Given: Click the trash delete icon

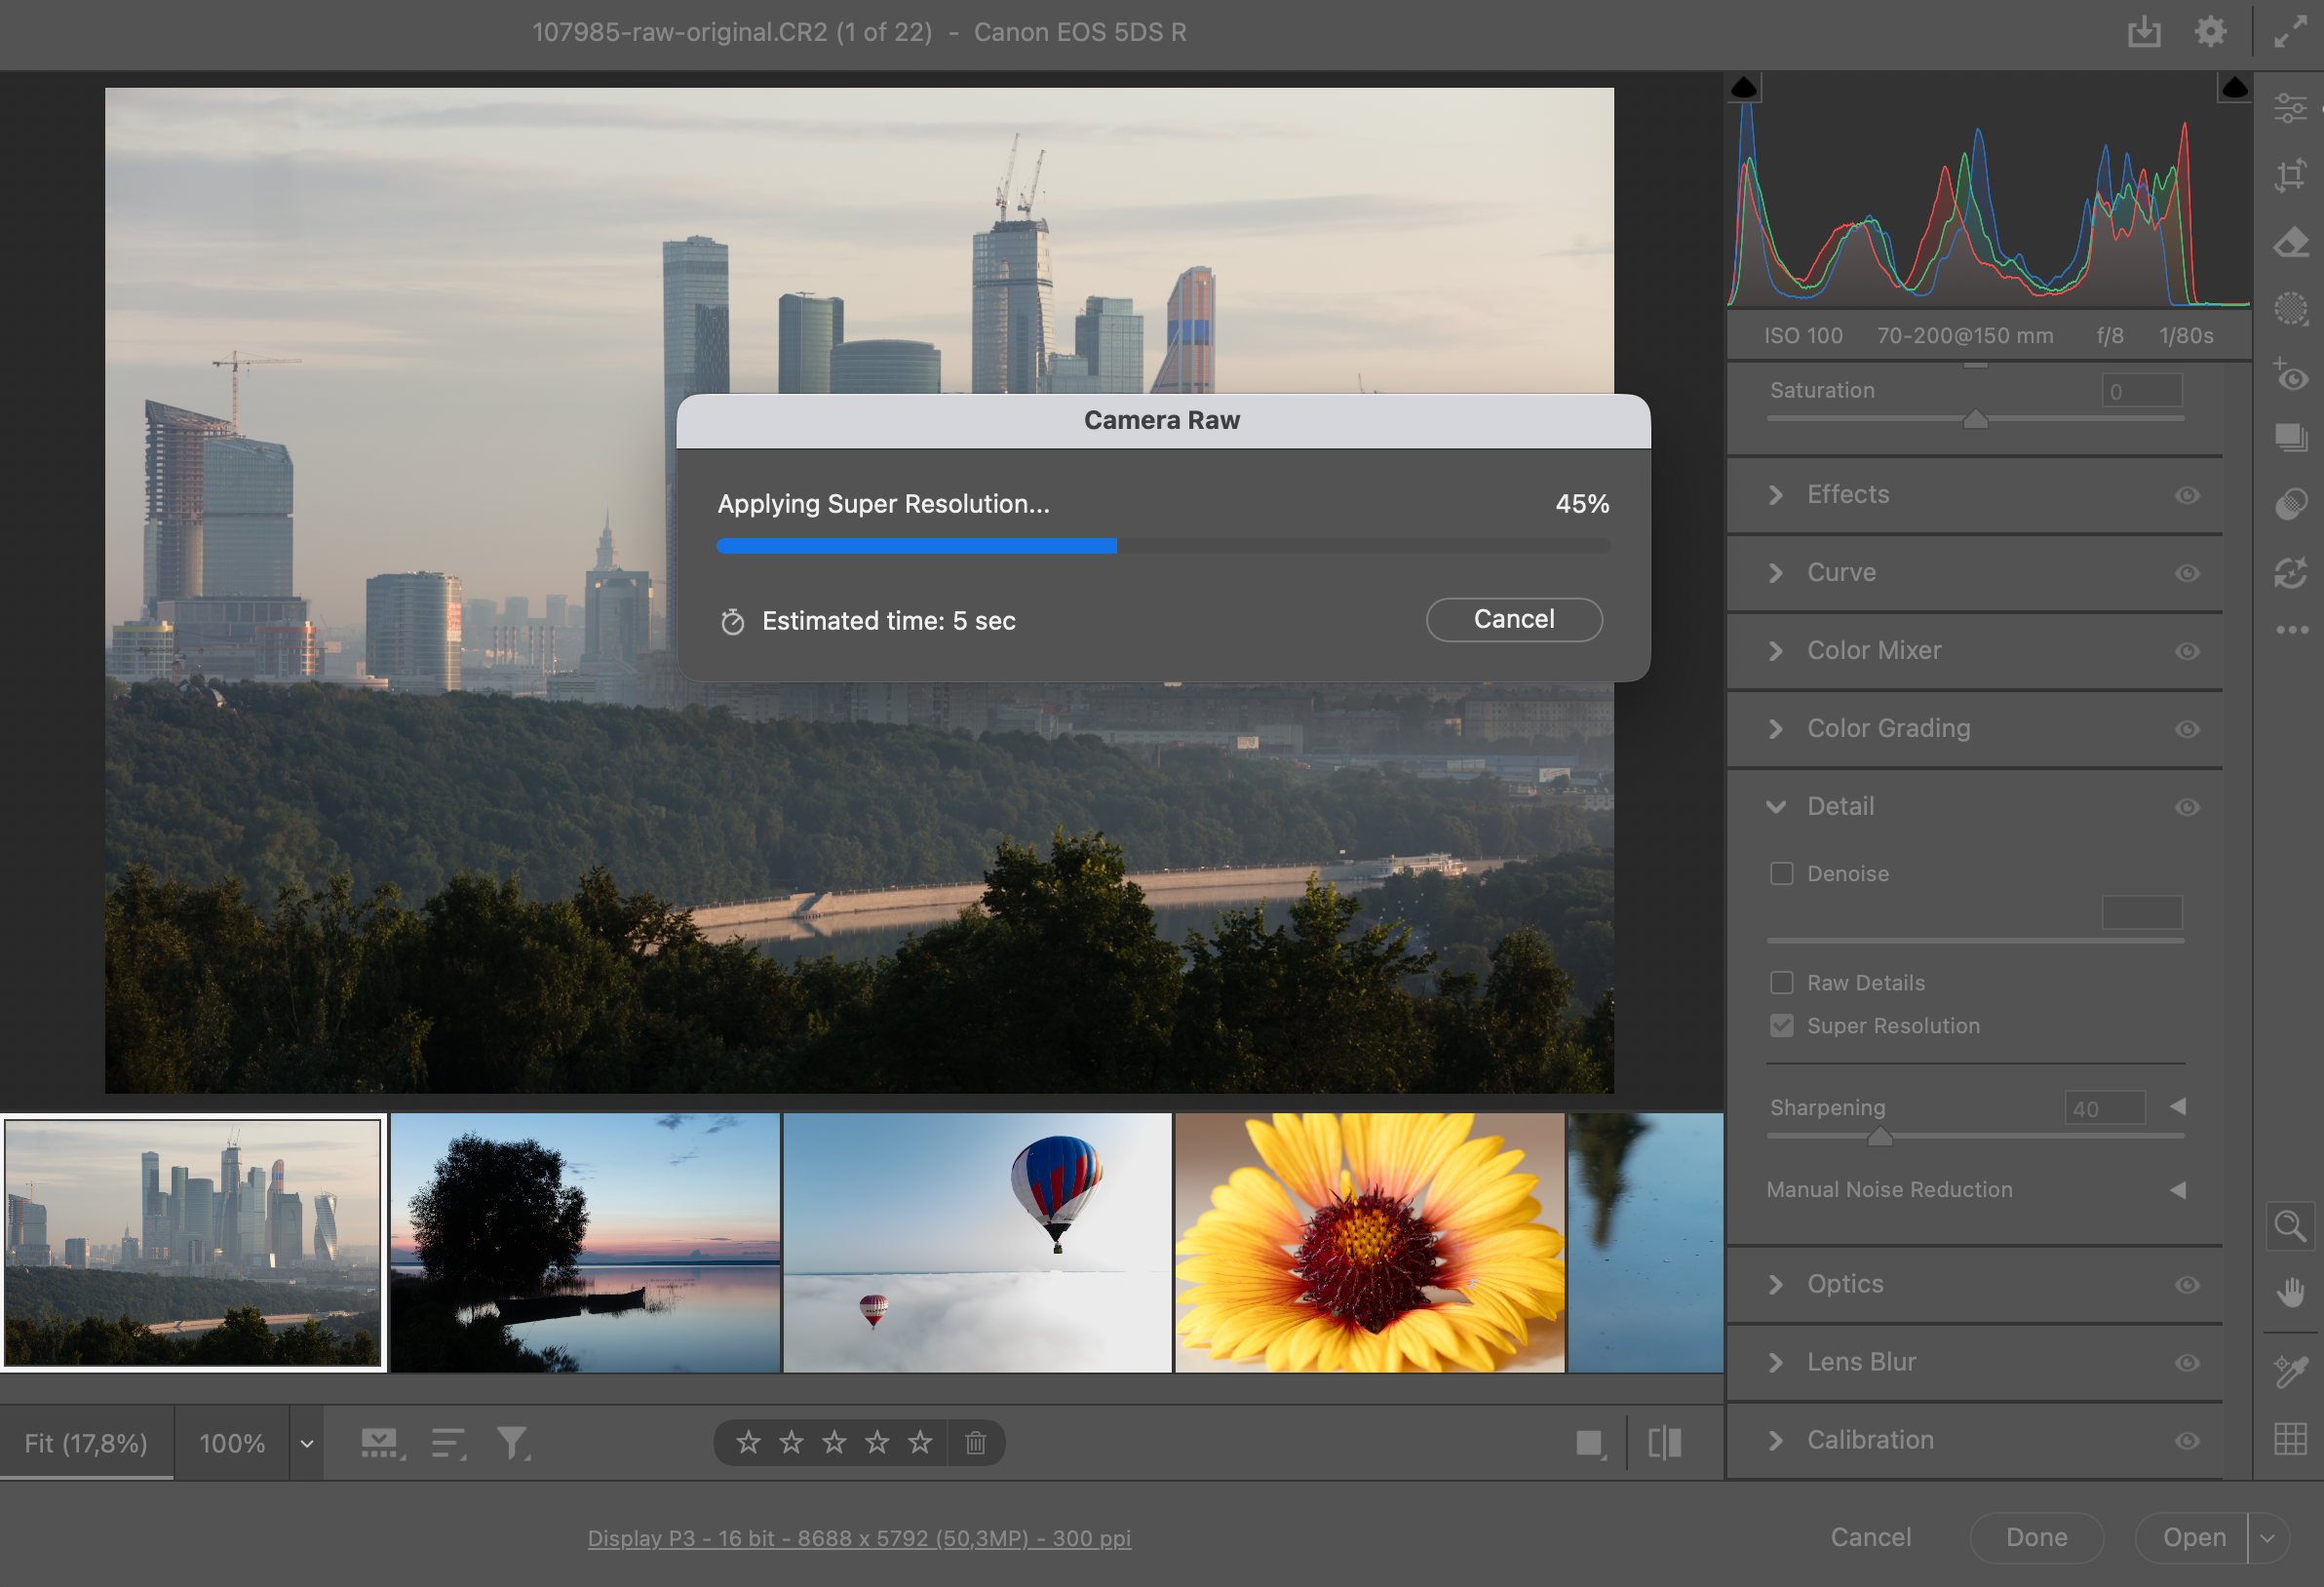Looking at the screenshot, I should pyautogui.click(x=976, y=1443).
